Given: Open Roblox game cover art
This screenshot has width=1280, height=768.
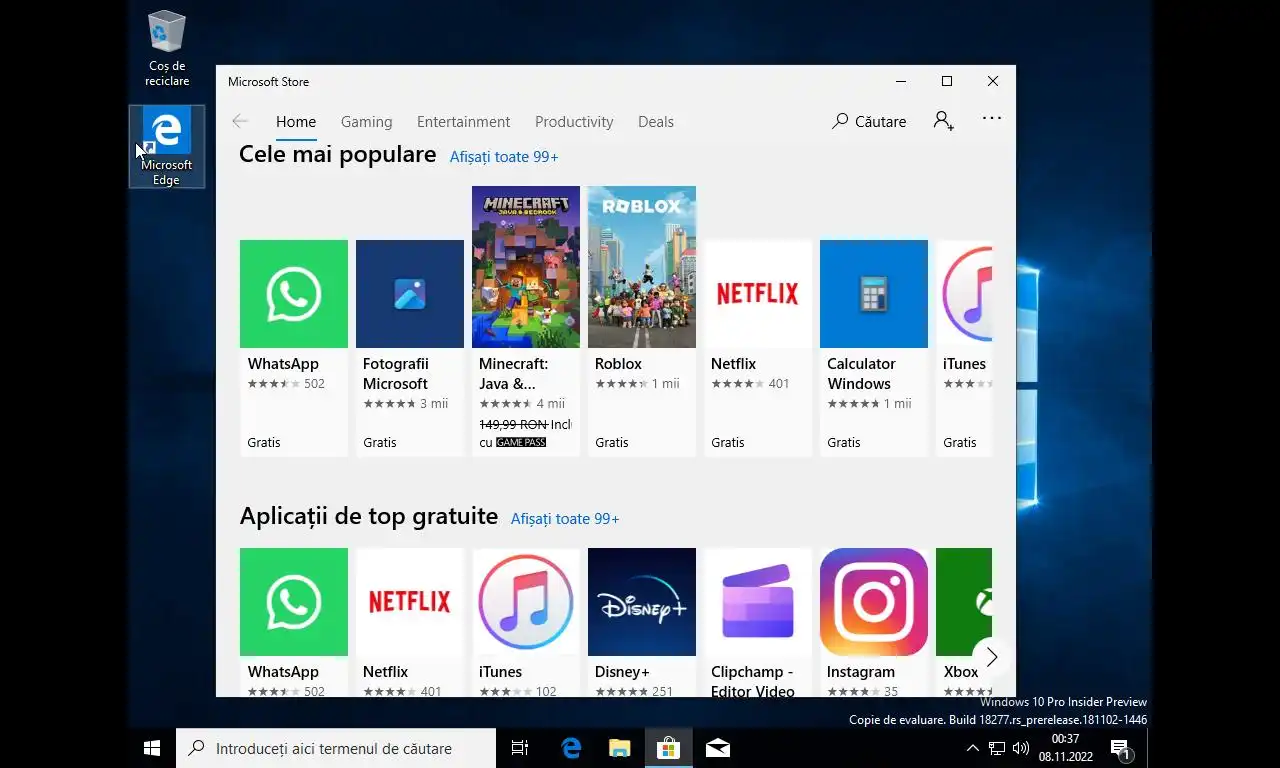Looking at the screenshot, I should click(642, 267).
